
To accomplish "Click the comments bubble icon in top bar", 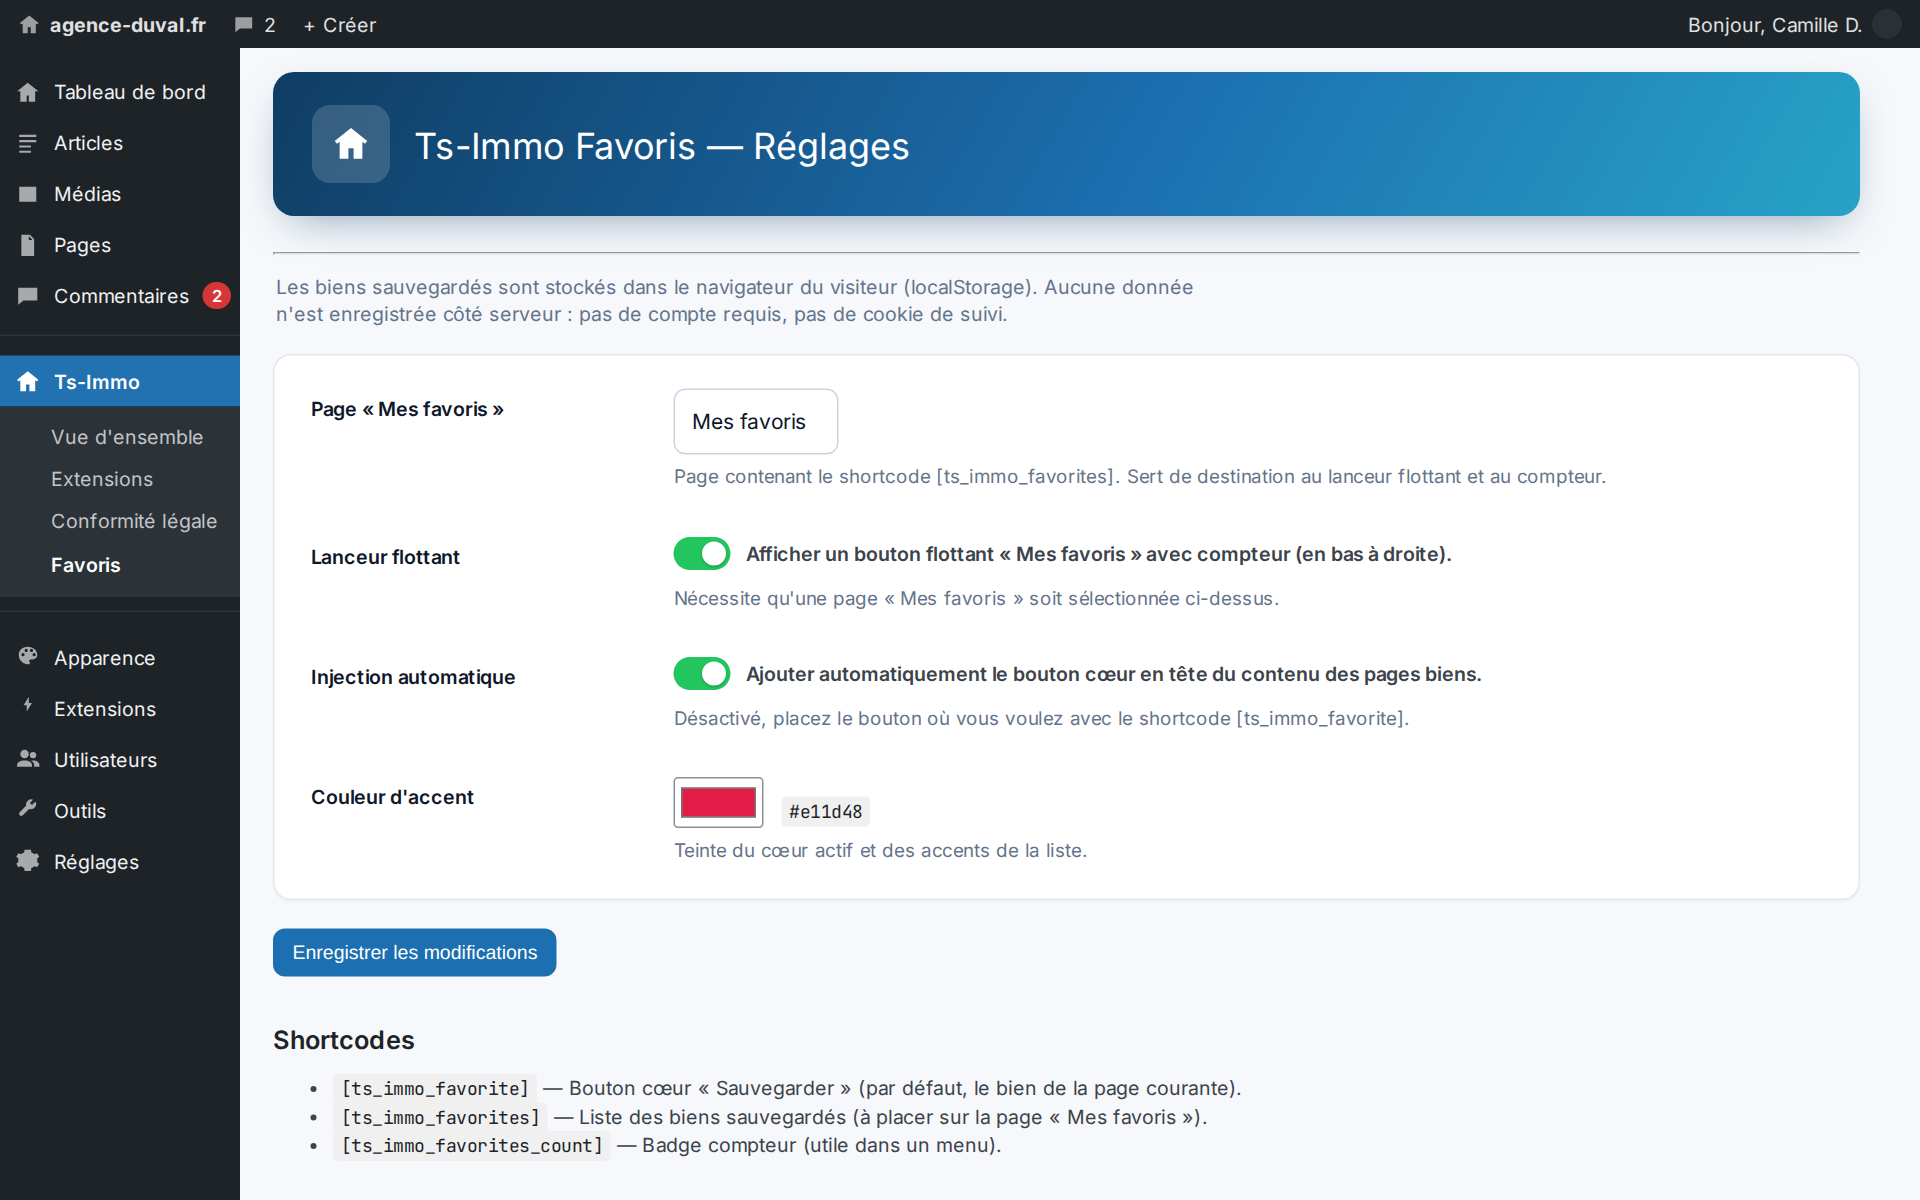I will tap(243, 25).
